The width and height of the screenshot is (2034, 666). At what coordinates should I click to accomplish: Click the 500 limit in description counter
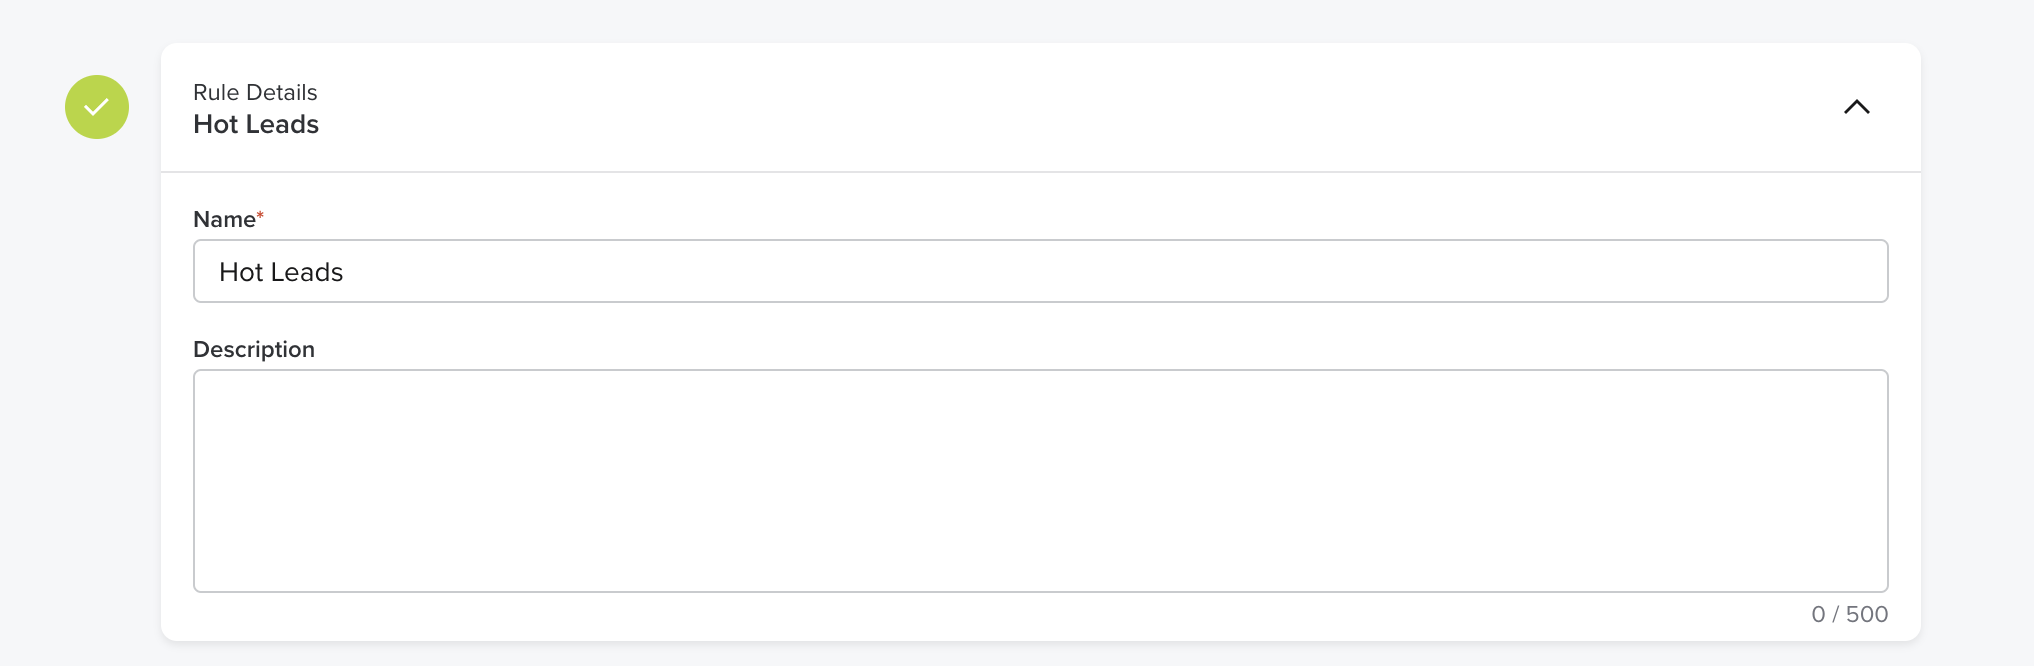tap(1867, 614)
